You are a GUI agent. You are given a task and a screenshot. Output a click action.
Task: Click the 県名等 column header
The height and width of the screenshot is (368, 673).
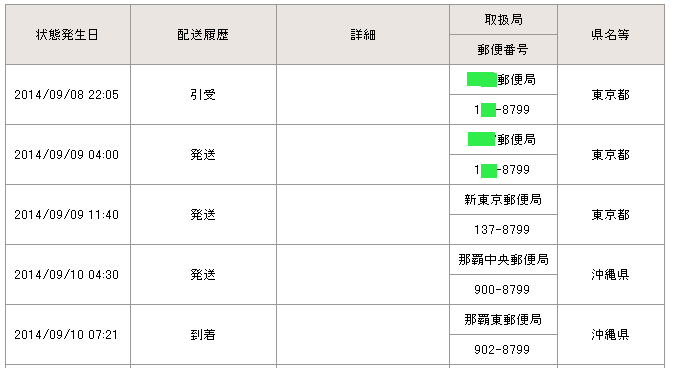tap(611, 35)
